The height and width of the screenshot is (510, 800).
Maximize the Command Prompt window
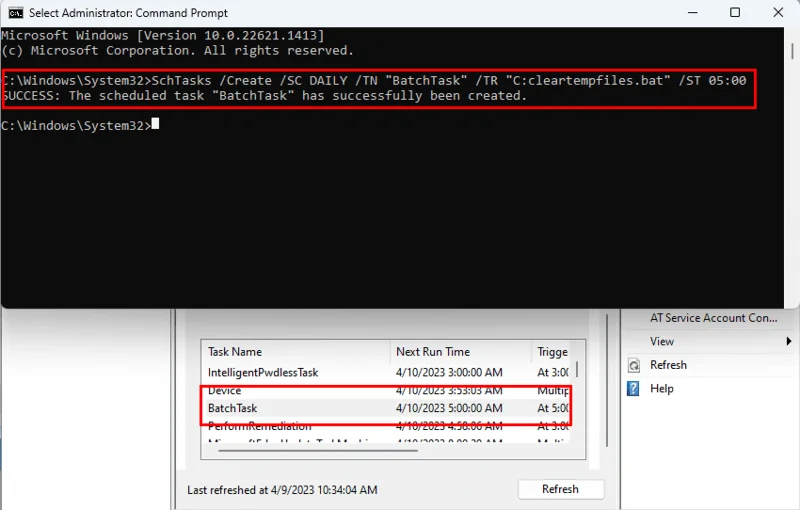[735, 12]
